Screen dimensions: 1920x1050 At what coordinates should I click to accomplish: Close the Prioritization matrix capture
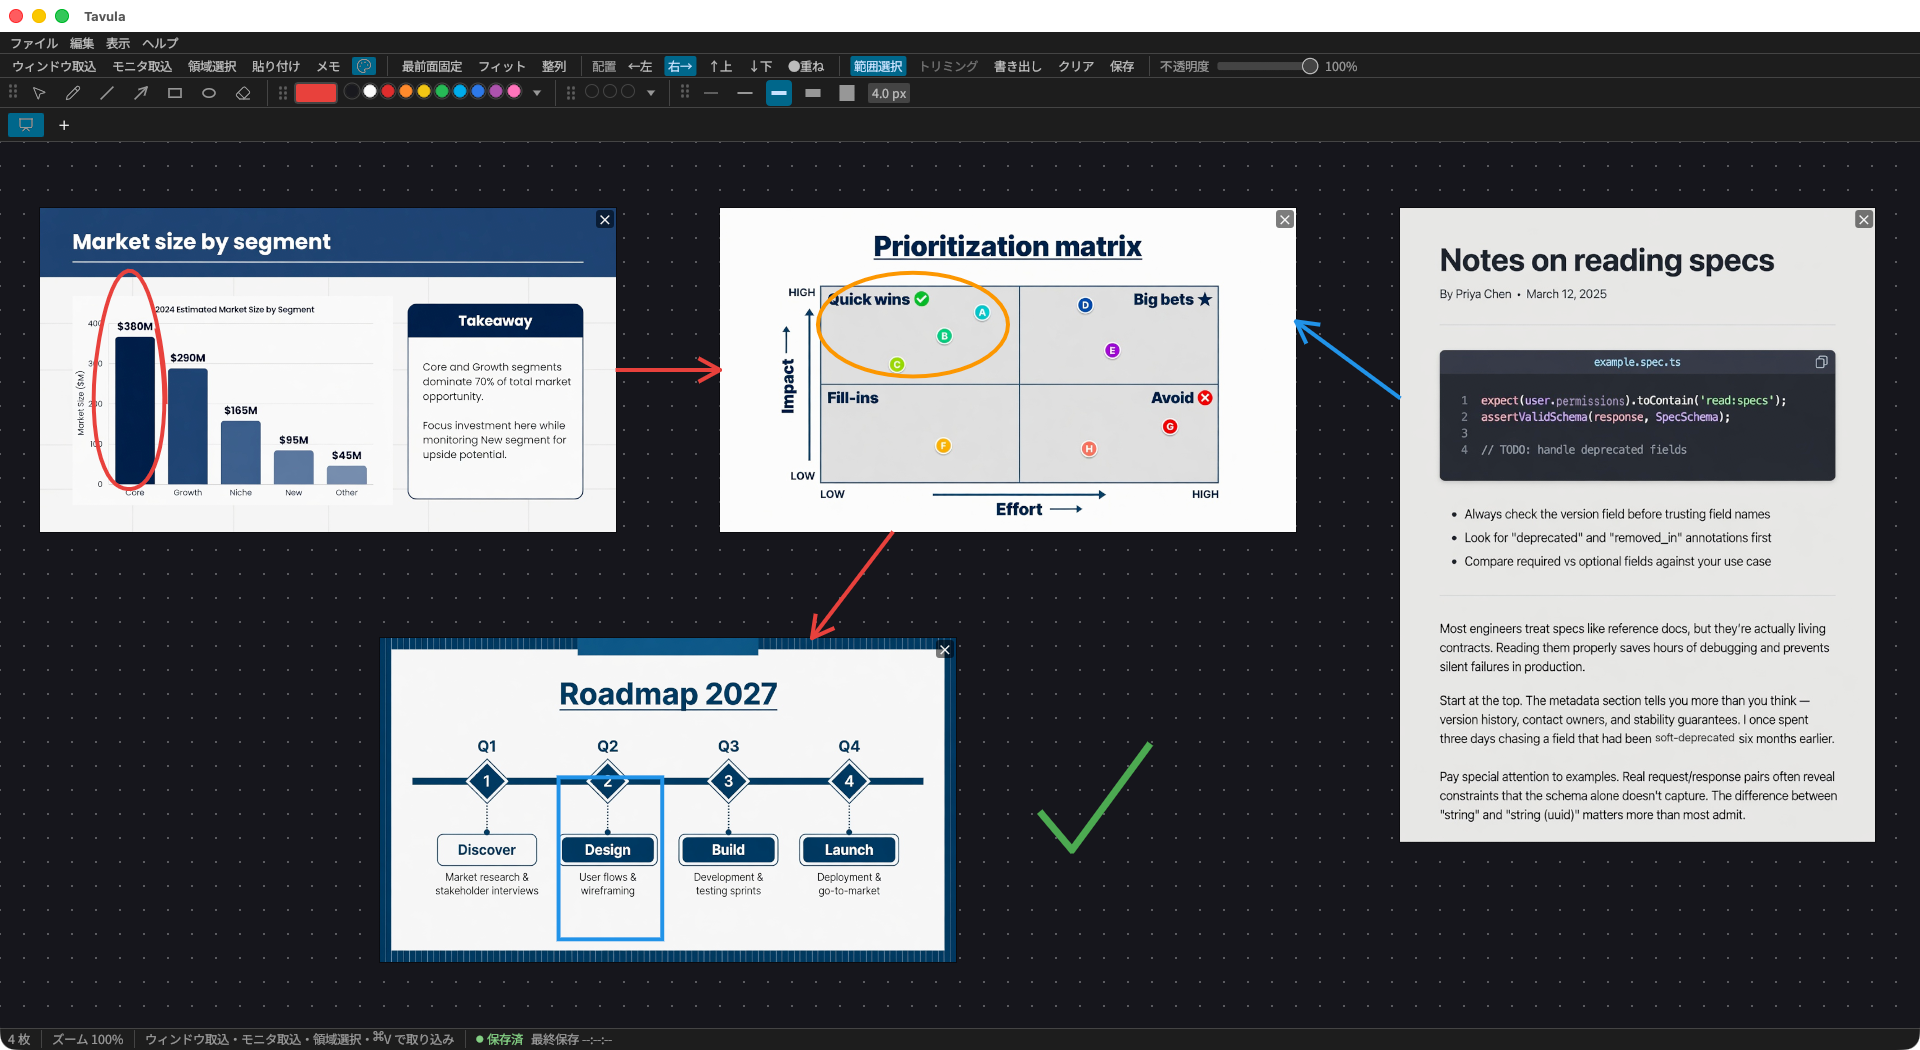click(1285, 220)
